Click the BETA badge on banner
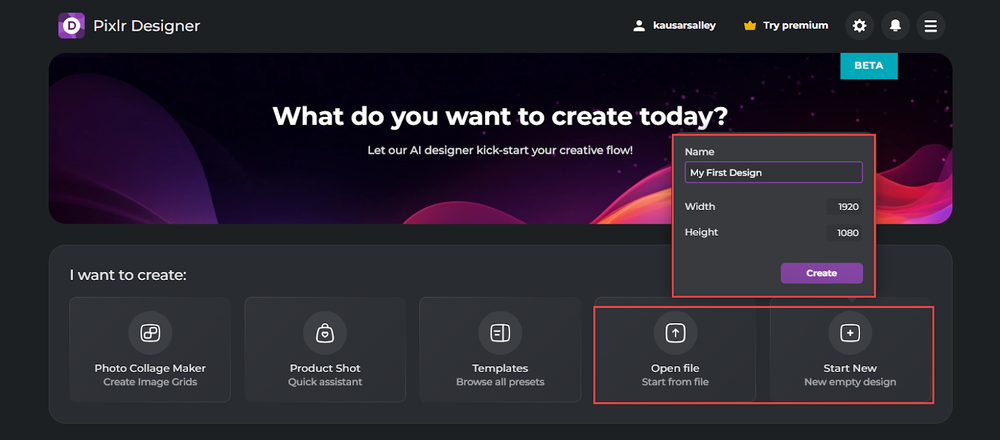The width and height of the screenshot is (1000, 440). pyautogui.click(x=868, y=66)
